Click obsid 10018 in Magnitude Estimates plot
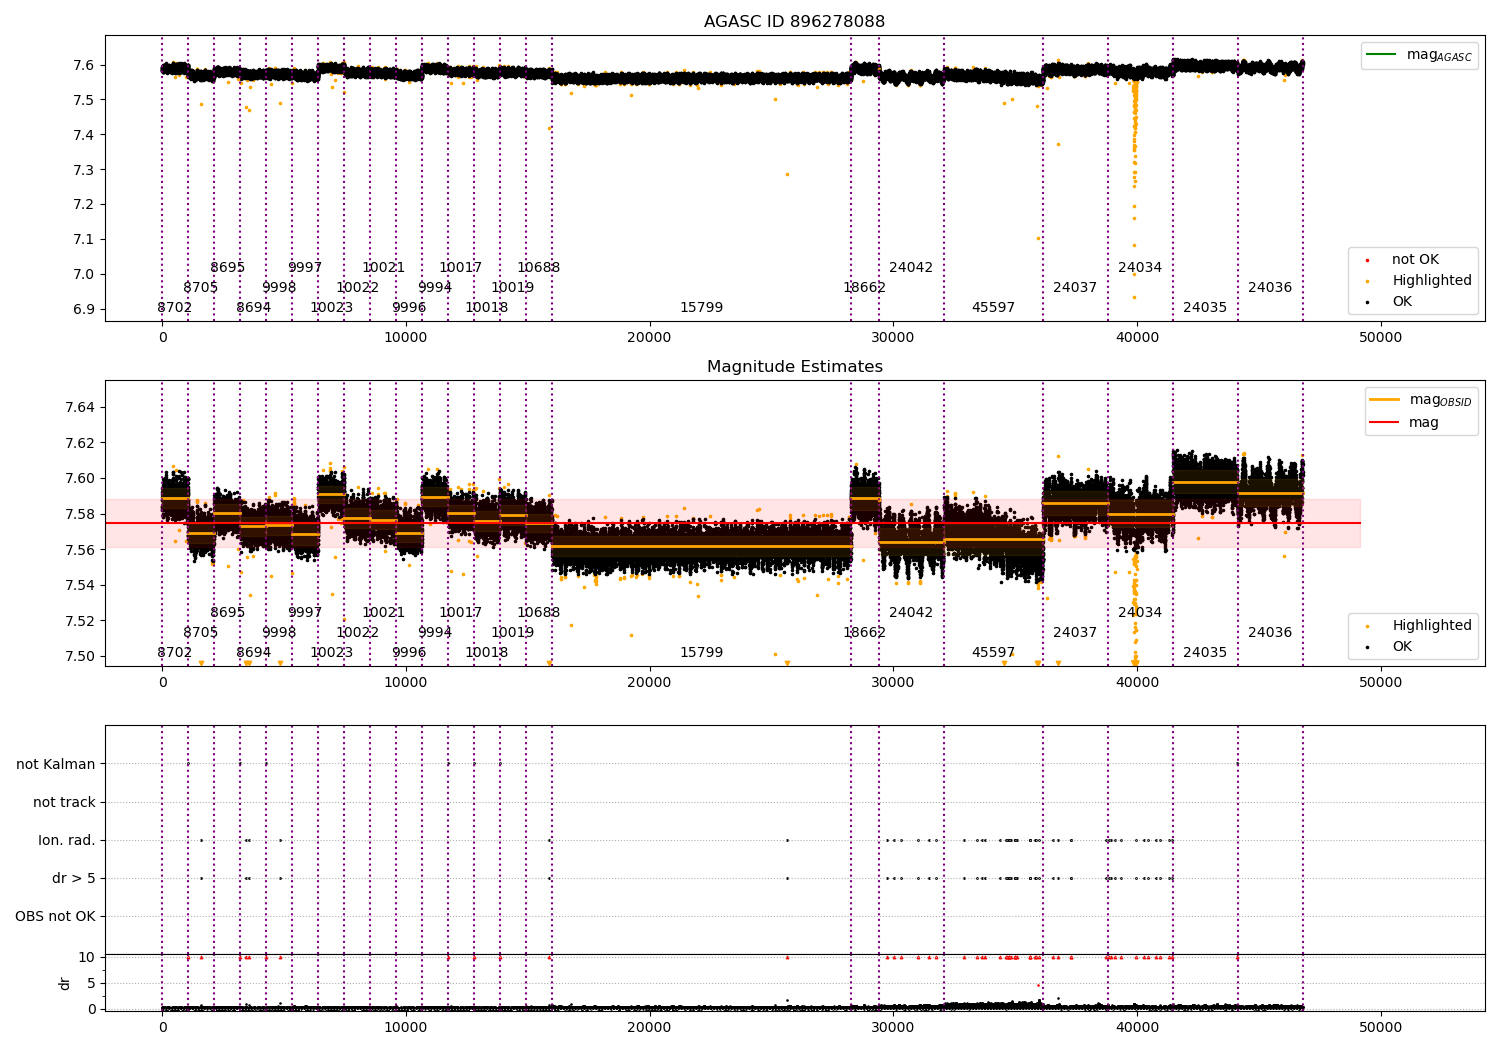 pyautogui.click(x=487, y=653)
